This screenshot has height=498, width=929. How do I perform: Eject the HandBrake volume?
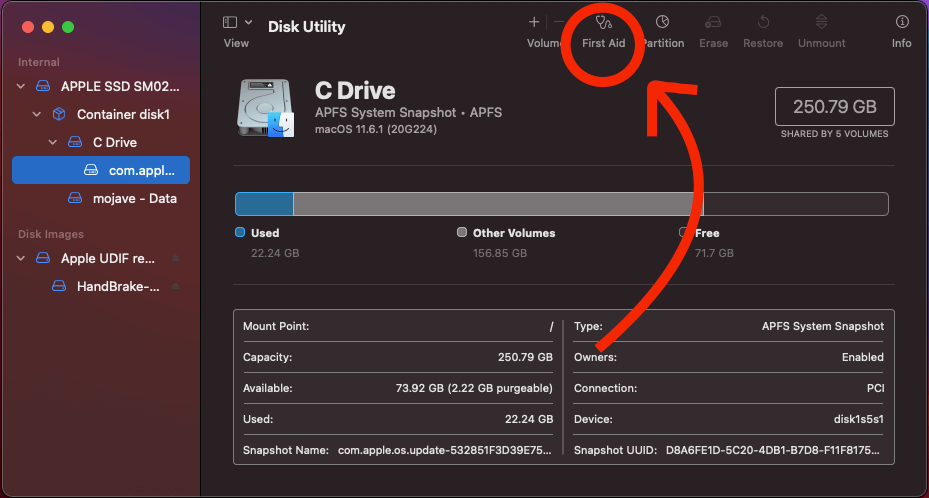(175, 287)
